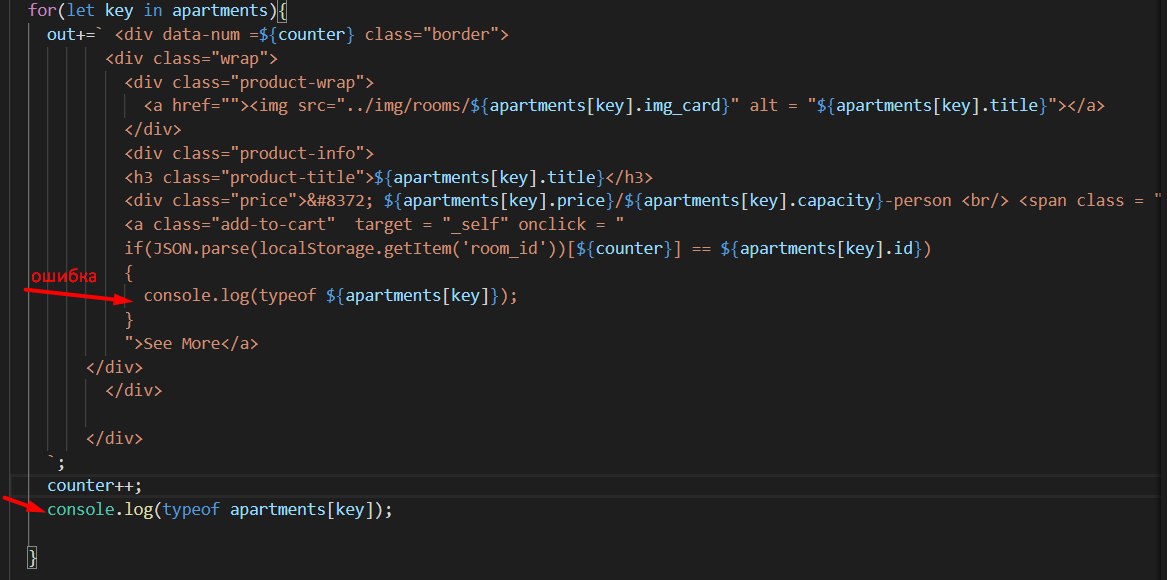Image resolution: width=1167 pixels, height=580 pixels.
Task: Click the '<div class="product-info">' line
Action: pos(249,153)
